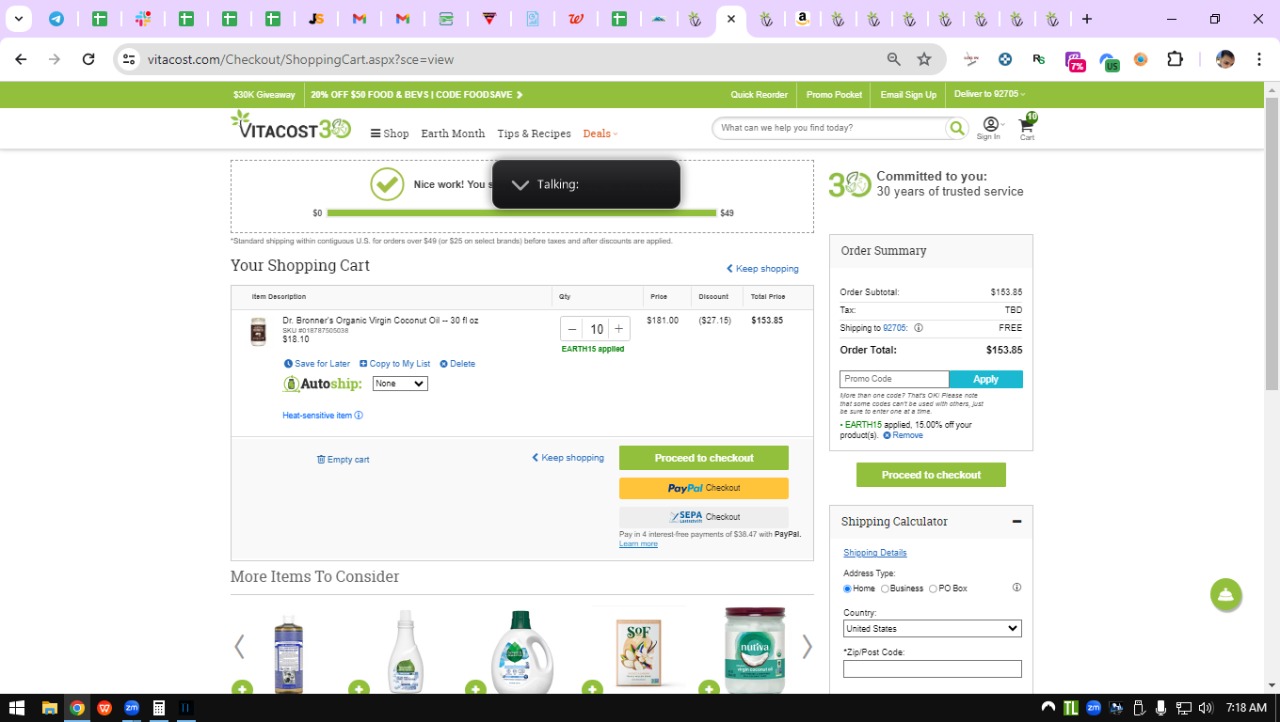Screen dimensions: 1280x722
Task: Click the Heat-sensitive item info icon
Action: 359,416
